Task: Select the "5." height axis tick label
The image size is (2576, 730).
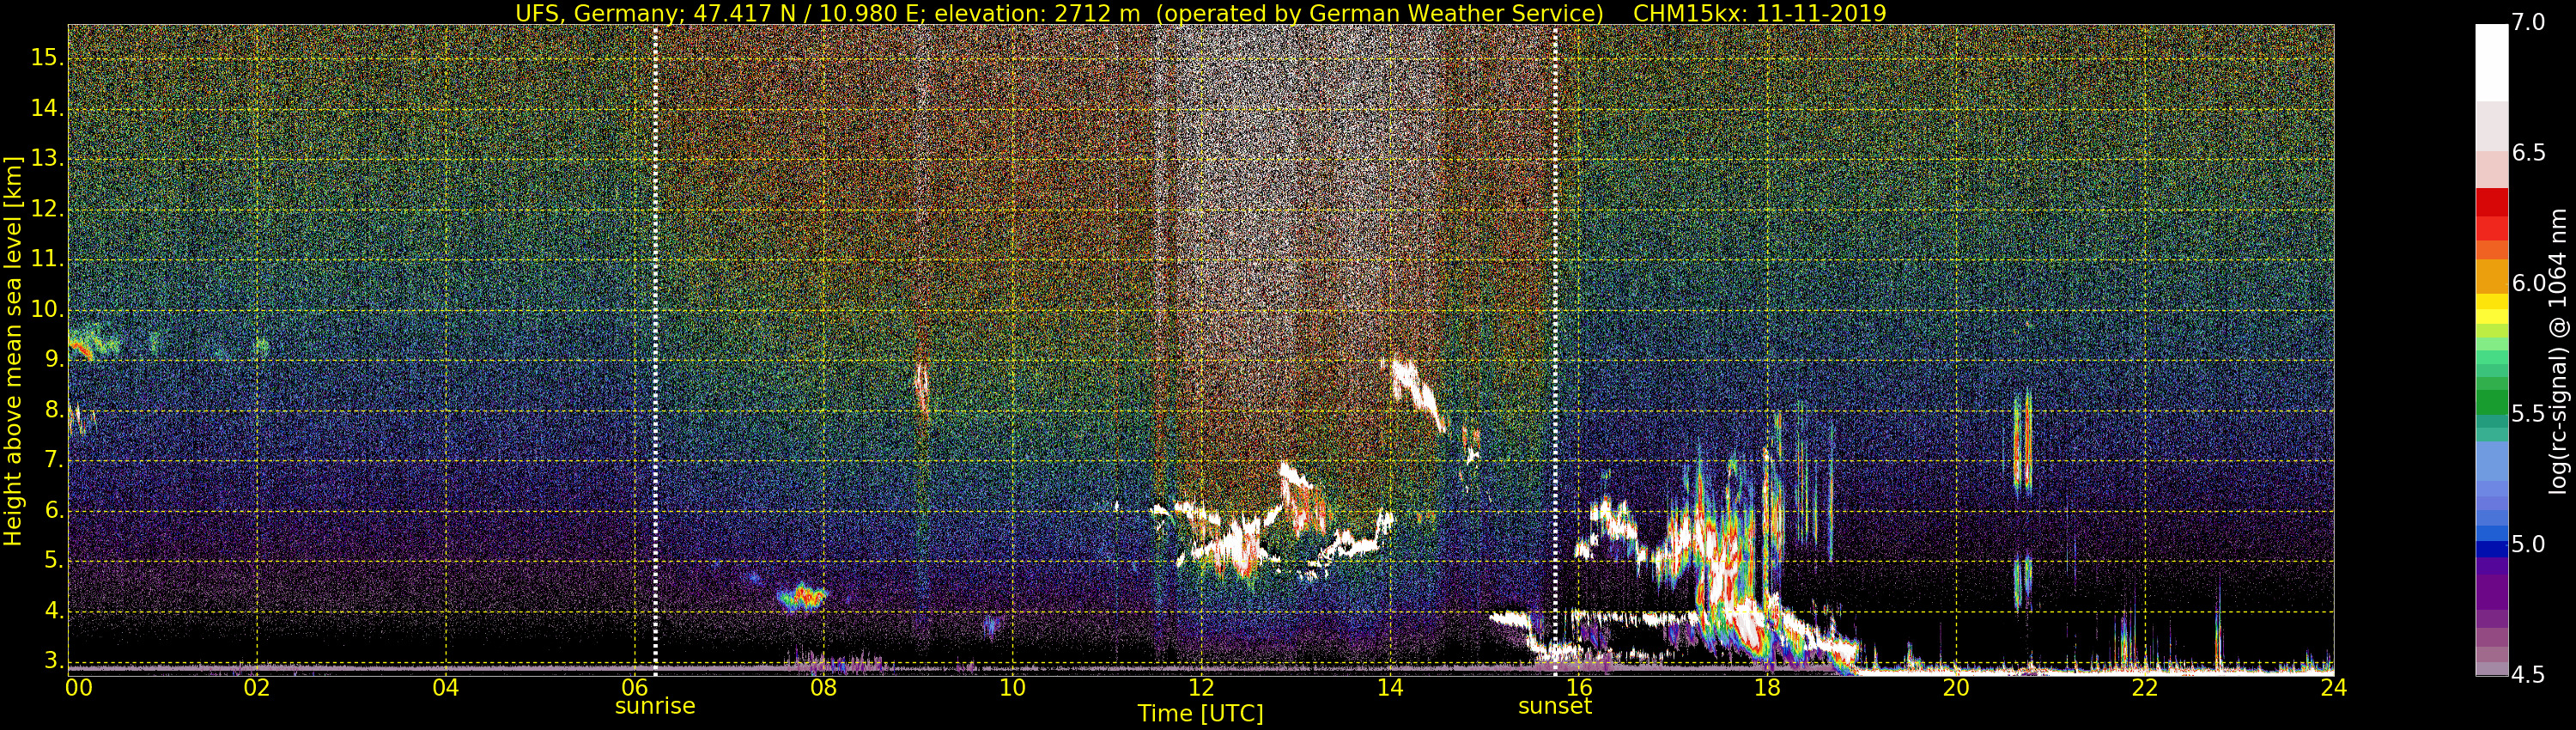Action: [x=53, y=561]
